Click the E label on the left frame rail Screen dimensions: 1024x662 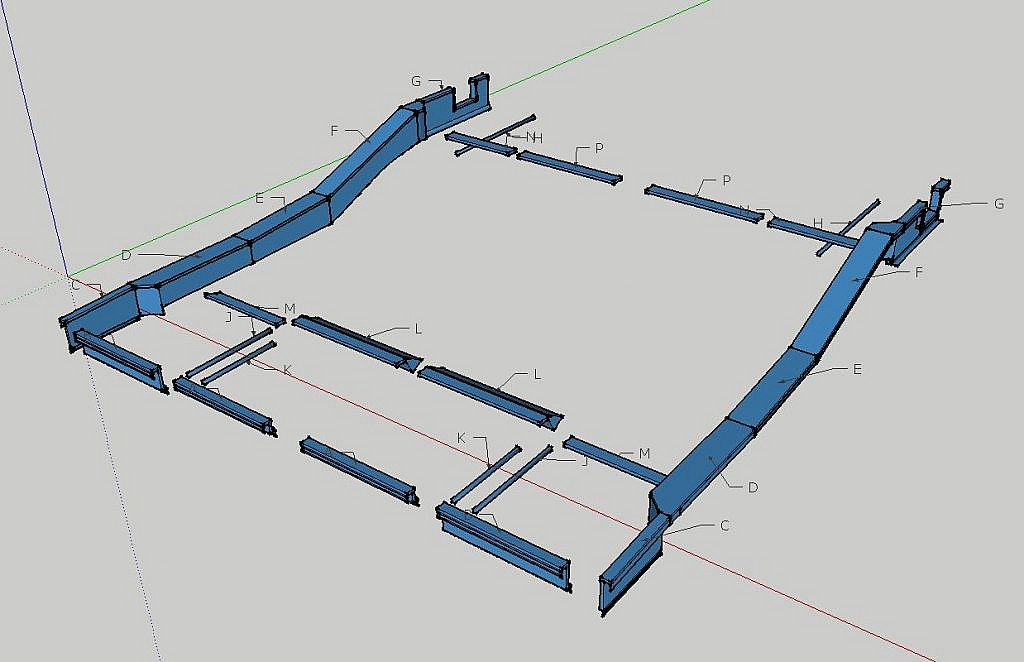[x=259, y=198]
